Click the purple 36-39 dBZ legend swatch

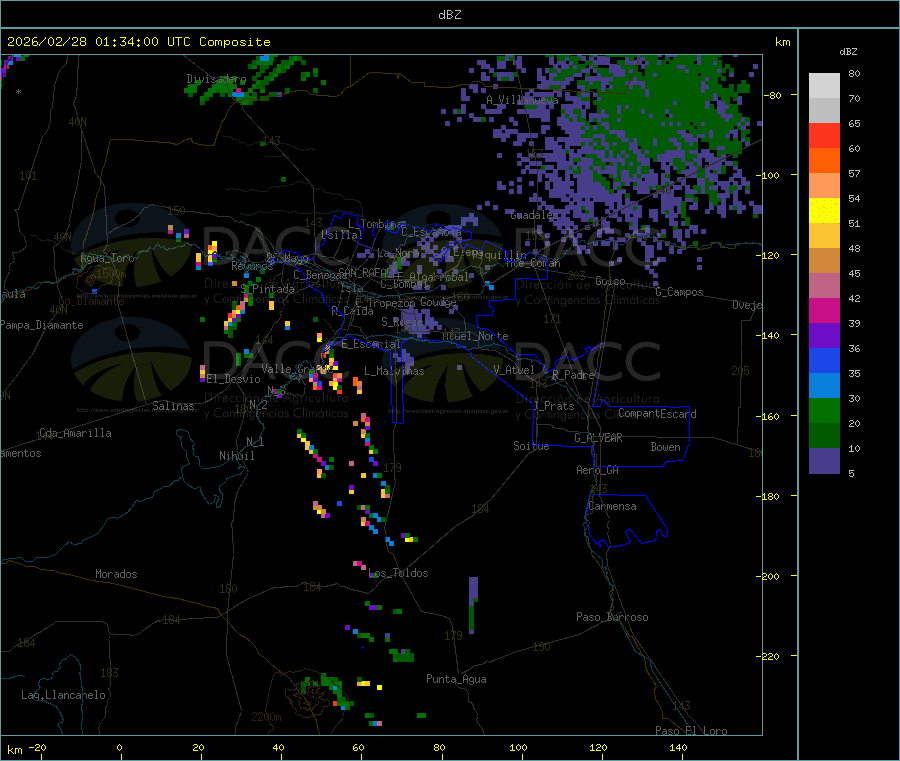(x=824, y=336)
